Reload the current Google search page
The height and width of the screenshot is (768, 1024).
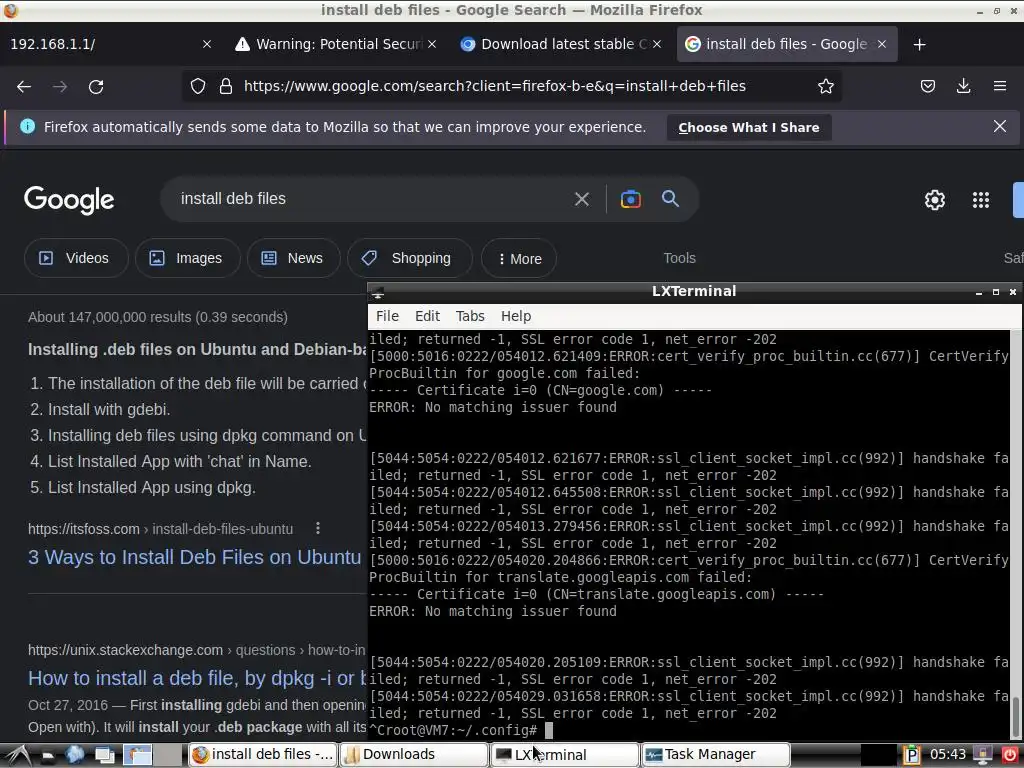(x=96, y=86)
